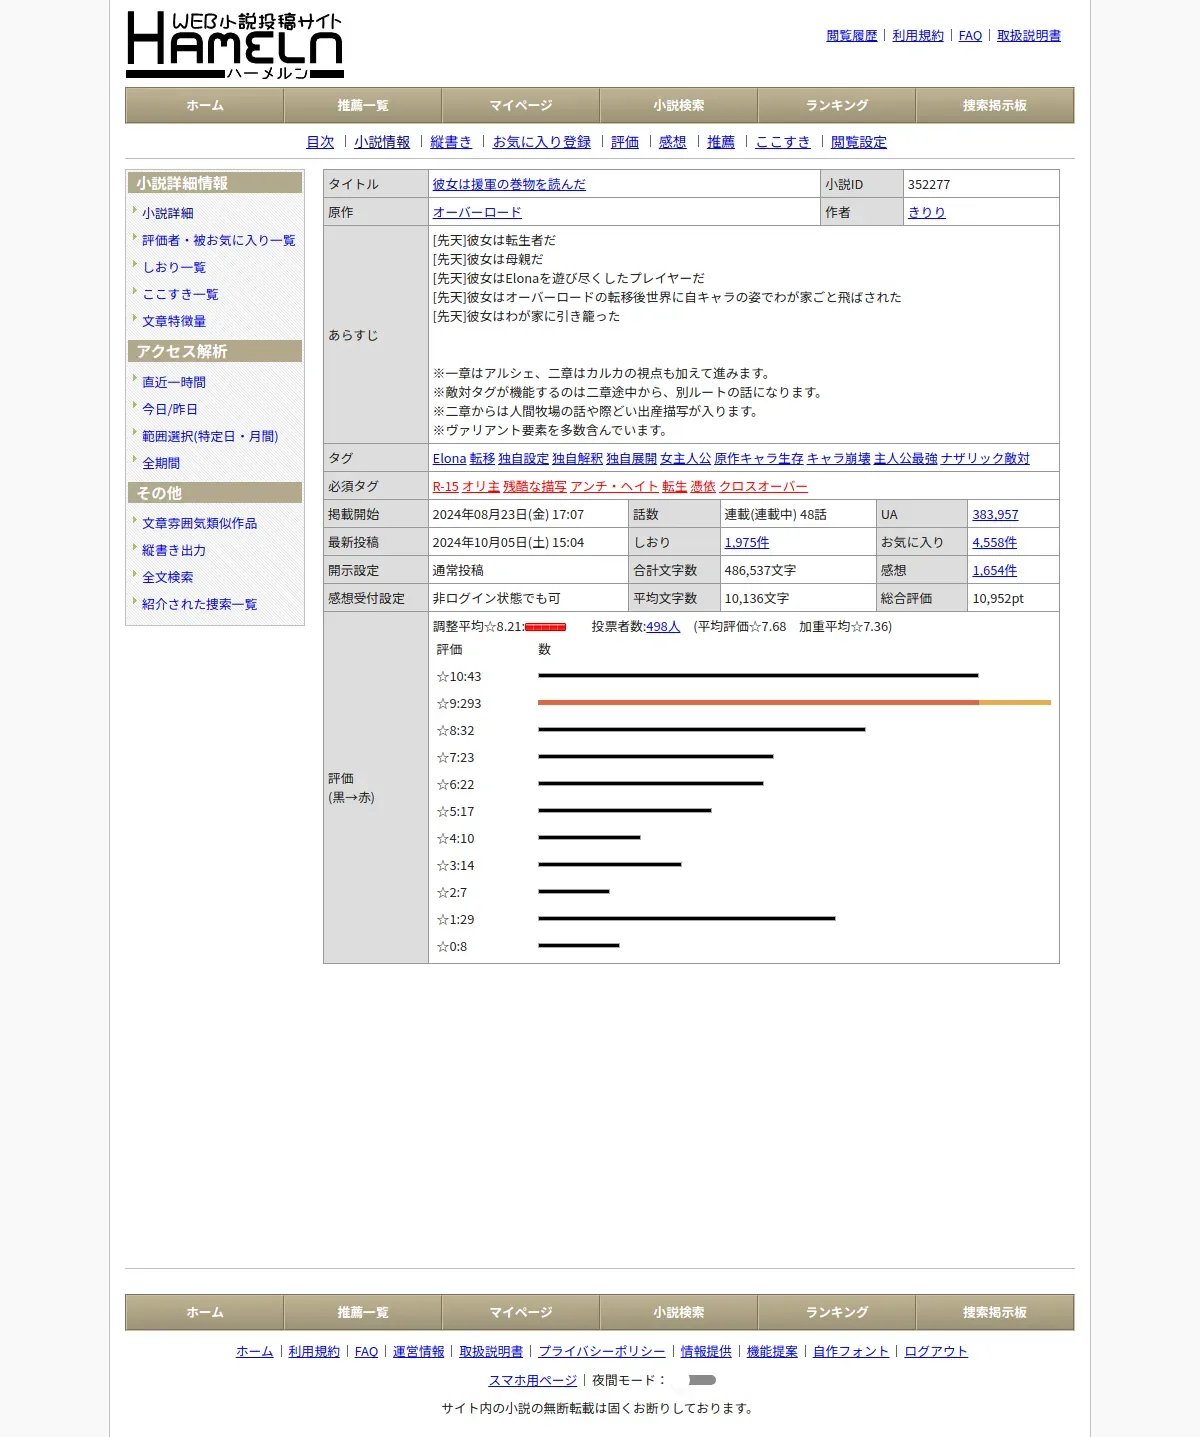
Task: Open 閲覧履歴 link in header
Action: coord(852,36)
